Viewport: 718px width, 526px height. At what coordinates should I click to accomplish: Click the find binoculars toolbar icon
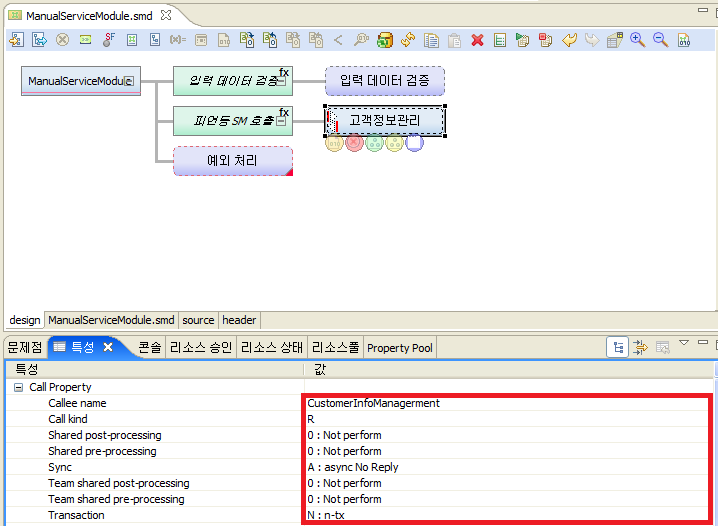[x=361, y=40]
